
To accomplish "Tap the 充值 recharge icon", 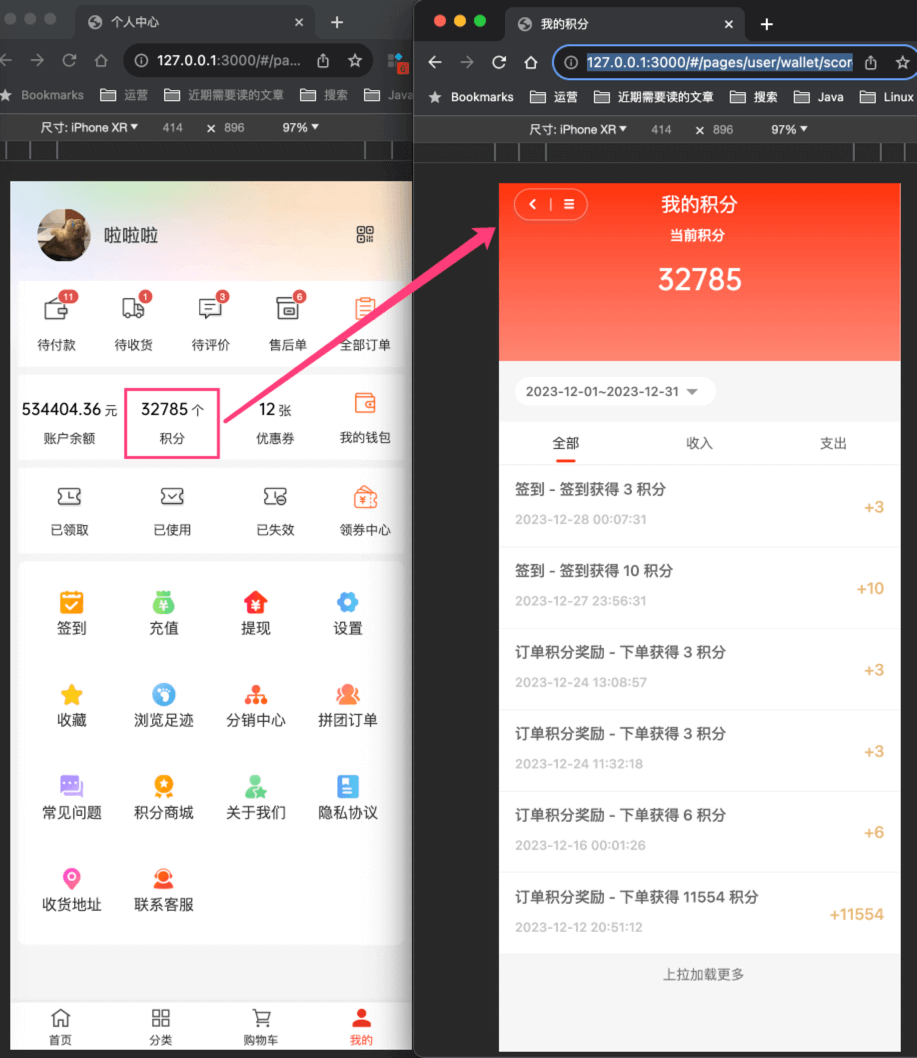I will (163, 603).
